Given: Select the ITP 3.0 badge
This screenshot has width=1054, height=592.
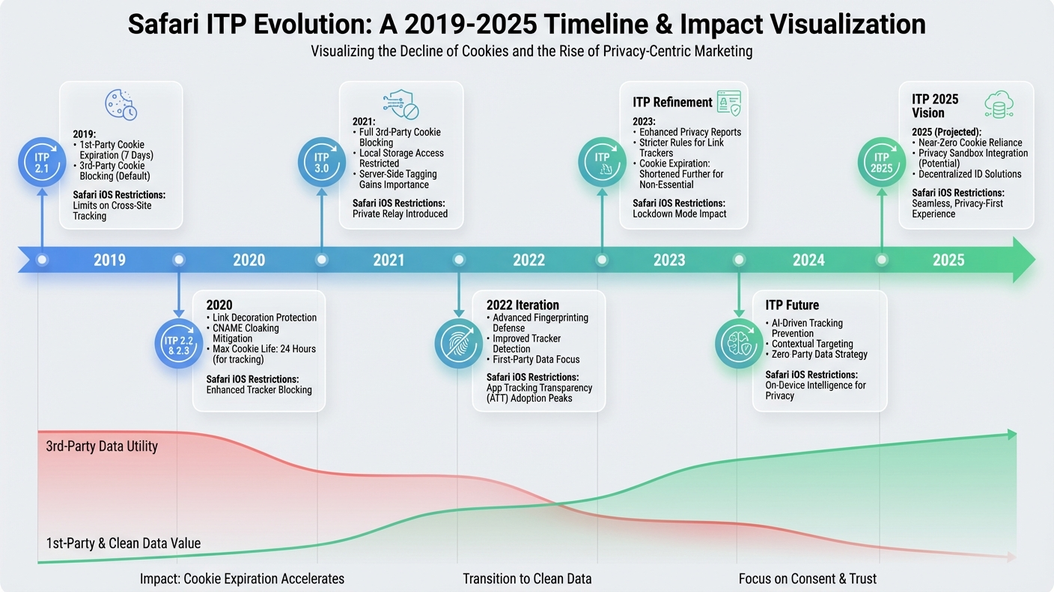Looking at the screenshot, I should 322,160.
